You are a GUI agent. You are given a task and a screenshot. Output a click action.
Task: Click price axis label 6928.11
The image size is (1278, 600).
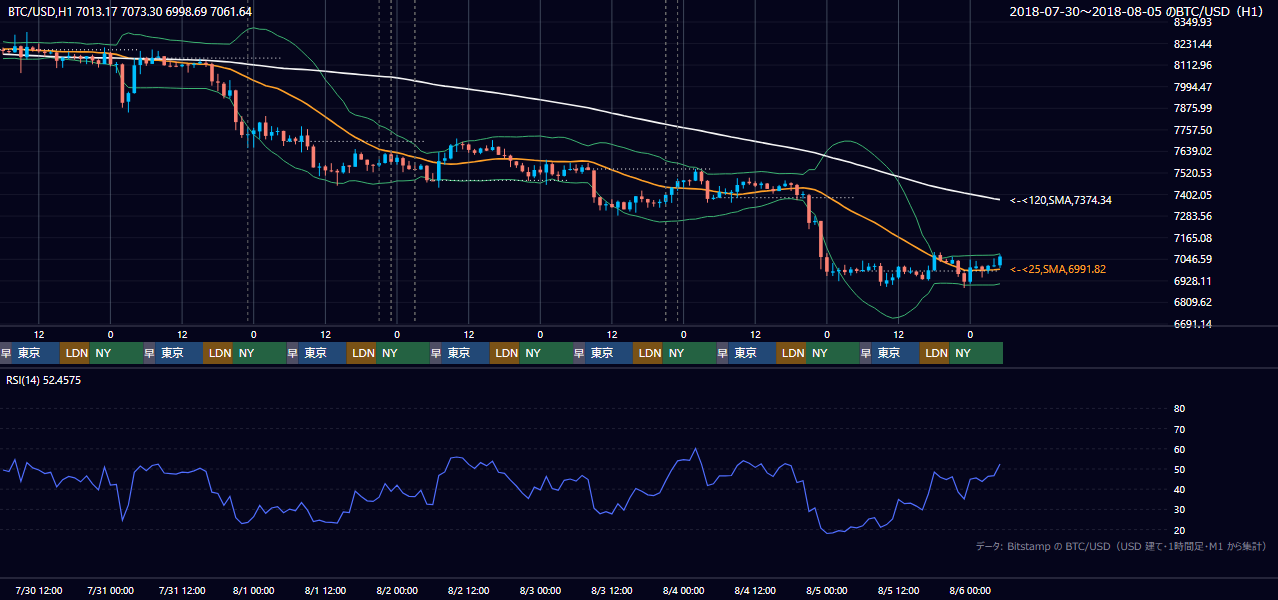[x=1193, y=281]
